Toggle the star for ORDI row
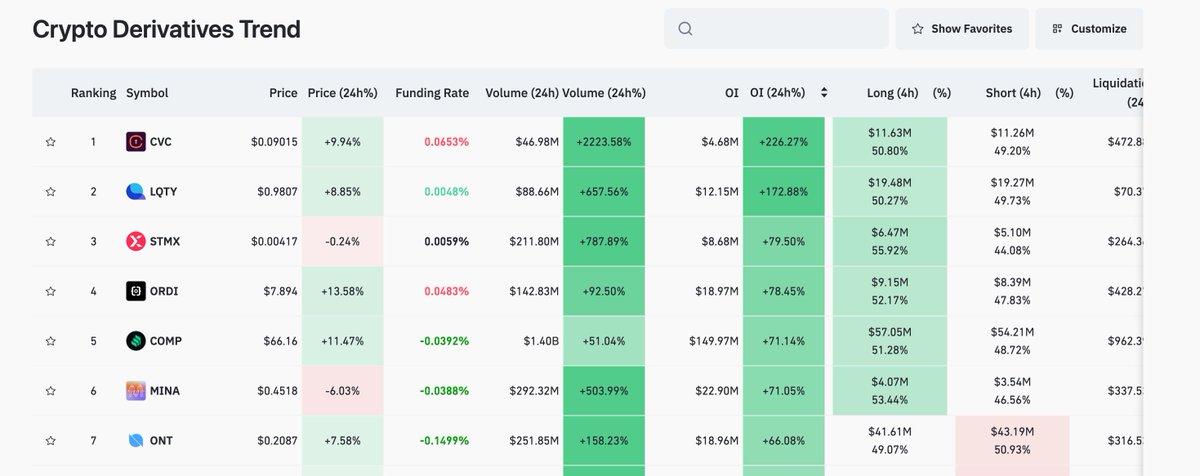 click(x=50, y=291)
